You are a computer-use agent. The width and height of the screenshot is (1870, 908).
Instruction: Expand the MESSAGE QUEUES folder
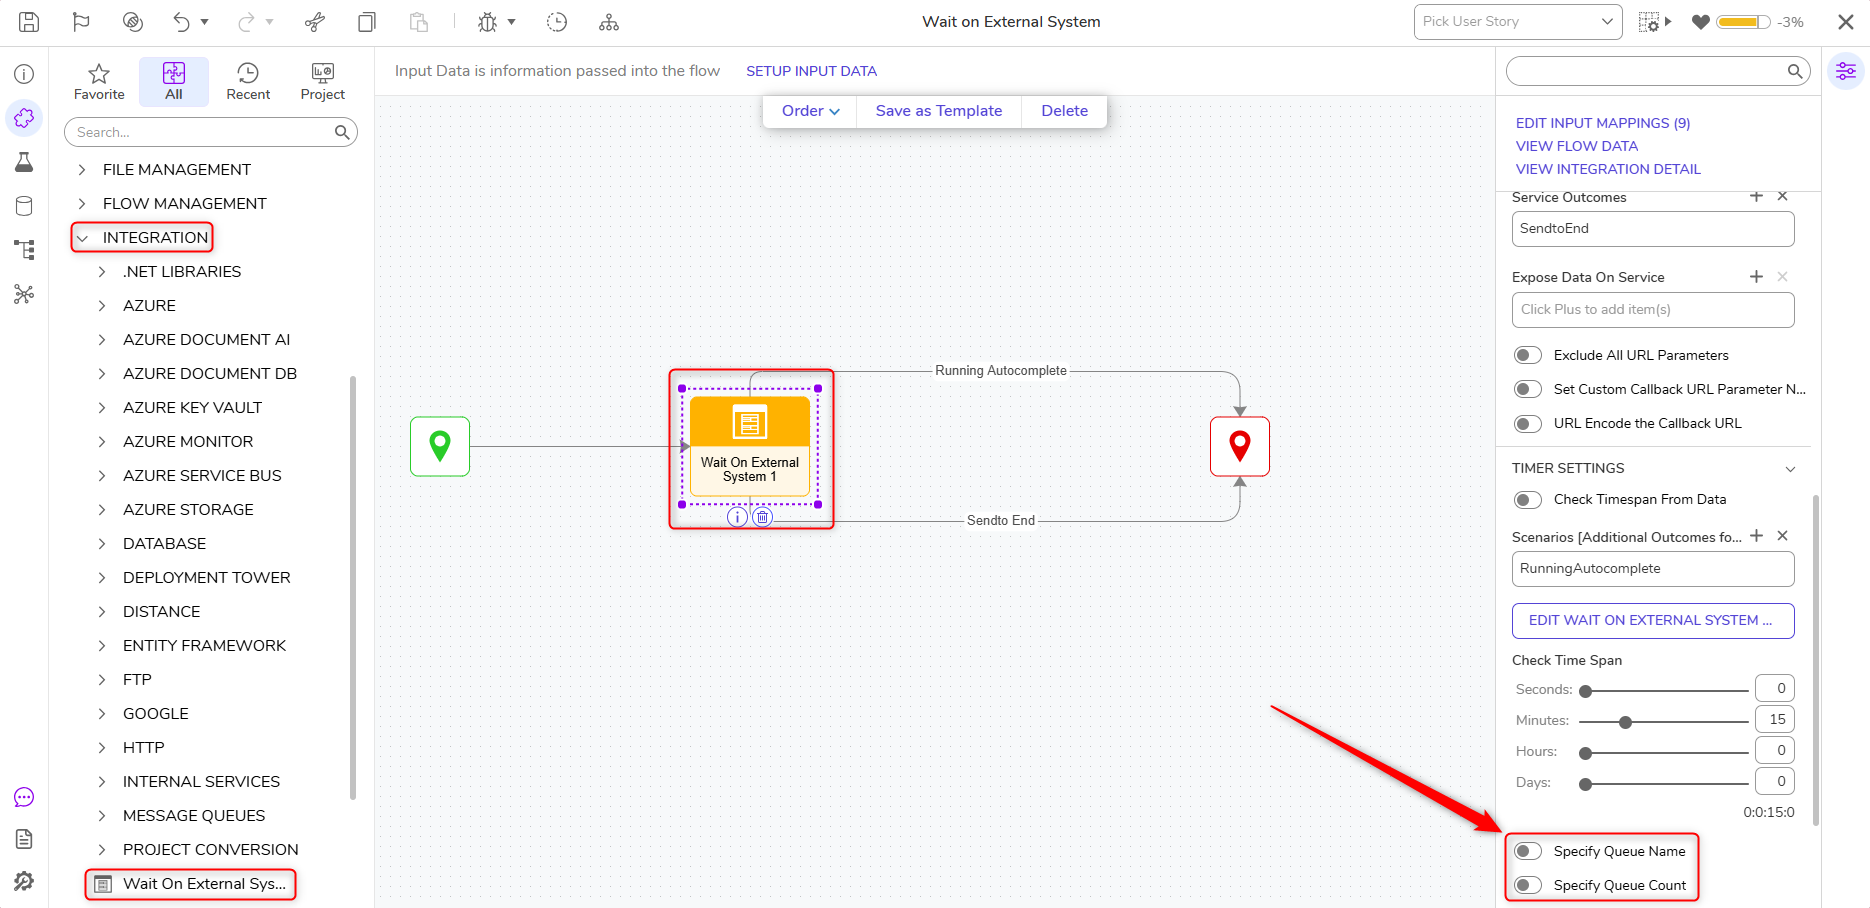coord(102,816)
